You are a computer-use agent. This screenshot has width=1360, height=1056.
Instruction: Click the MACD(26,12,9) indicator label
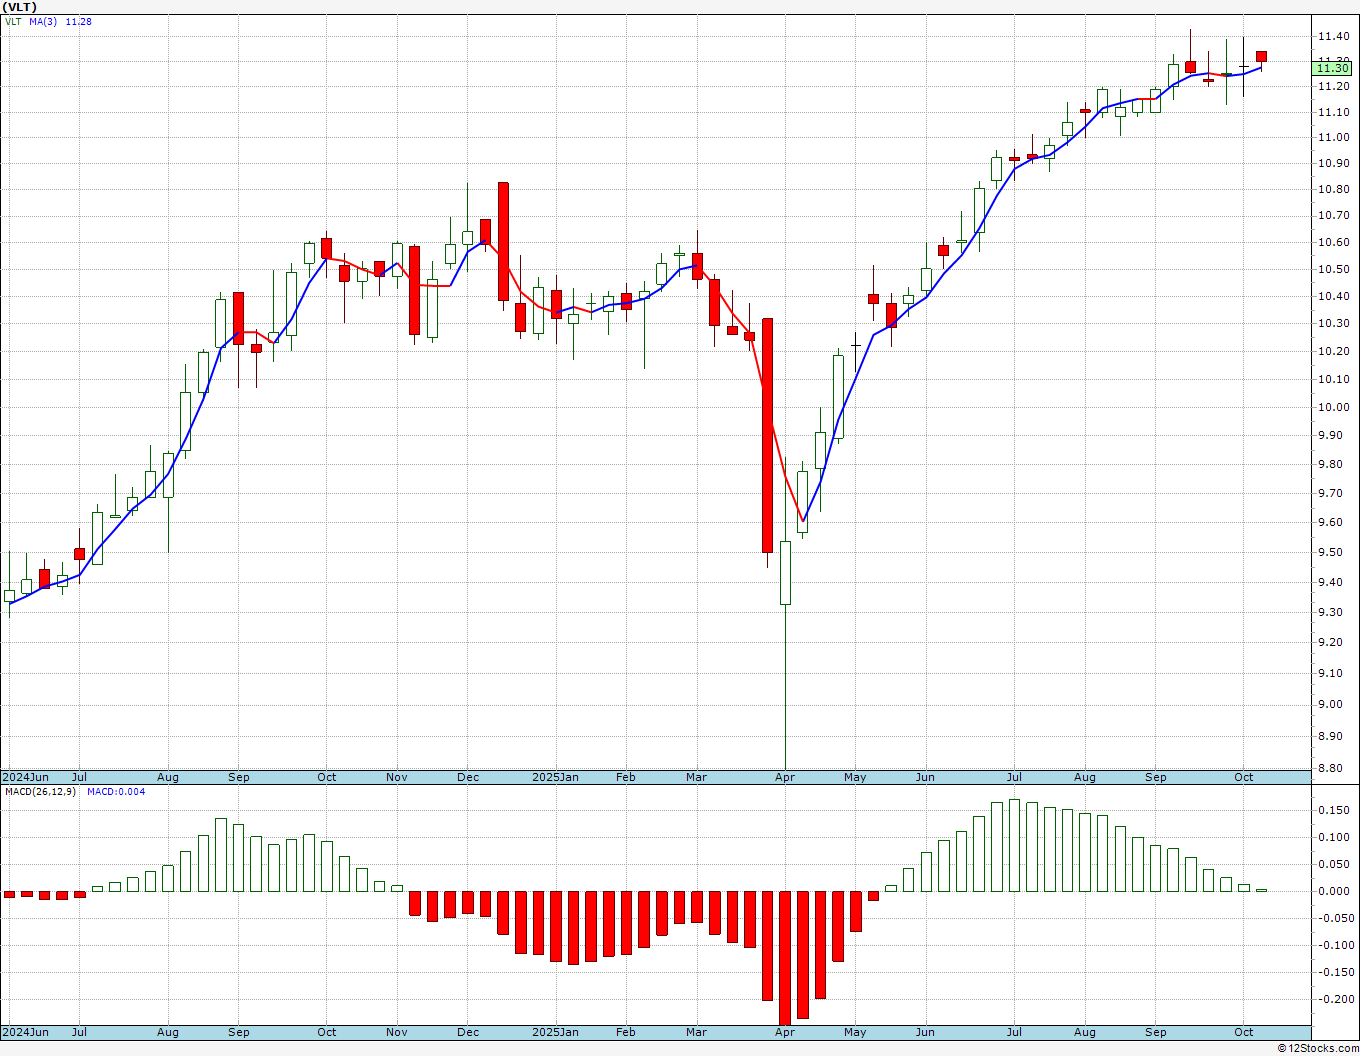[40, 792]
